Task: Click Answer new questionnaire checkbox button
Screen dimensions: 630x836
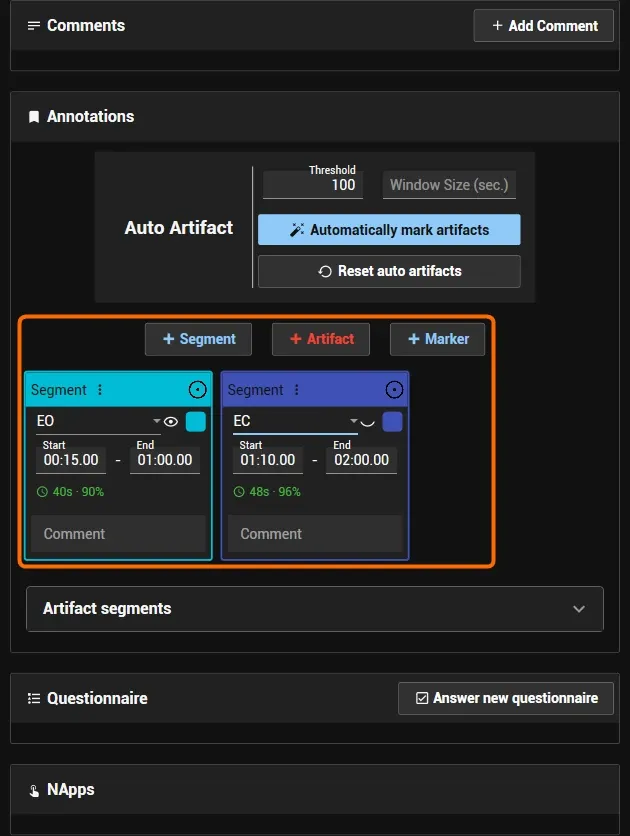Action: coord(506,698)
